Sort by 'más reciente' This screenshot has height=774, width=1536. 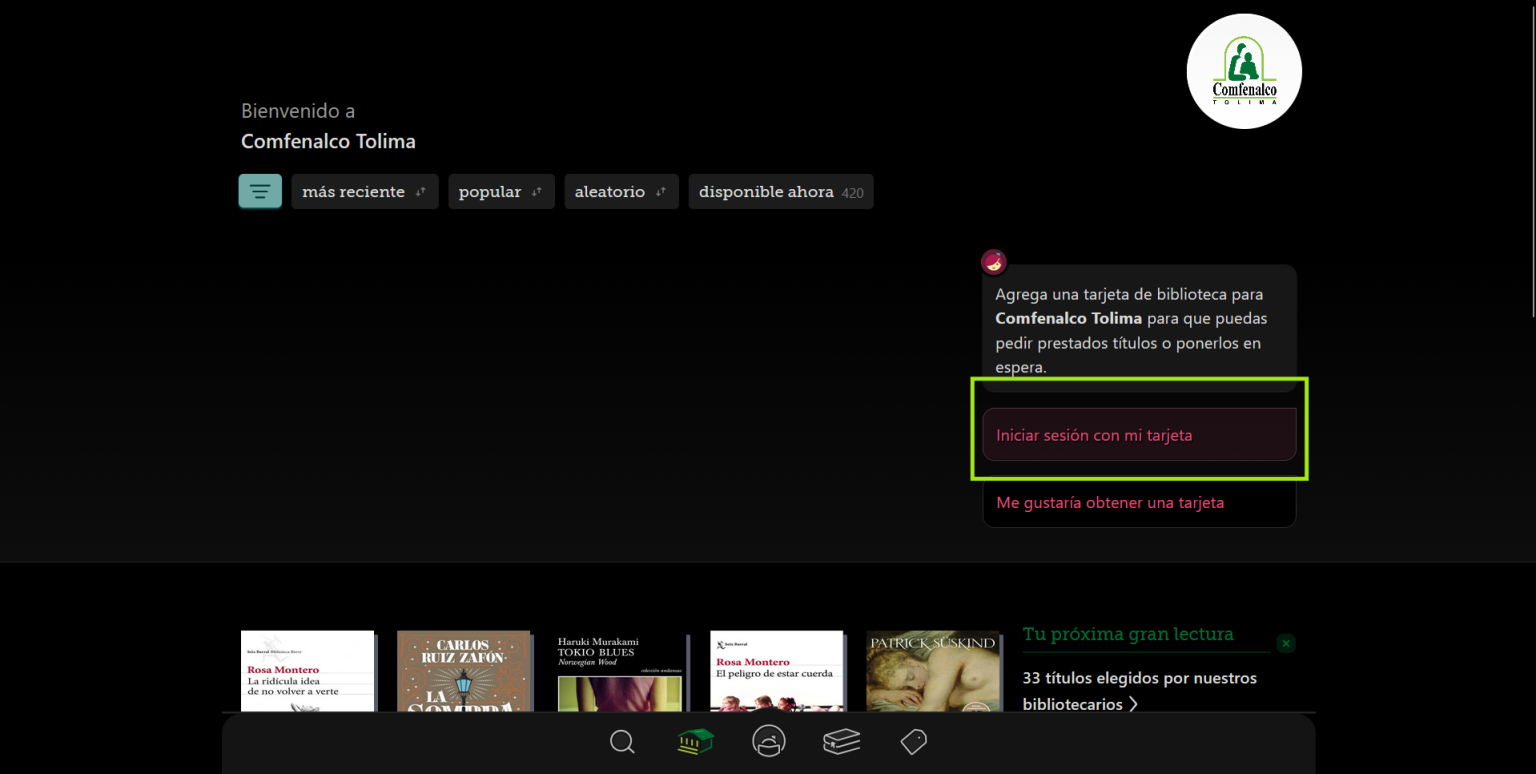(365, 192)
